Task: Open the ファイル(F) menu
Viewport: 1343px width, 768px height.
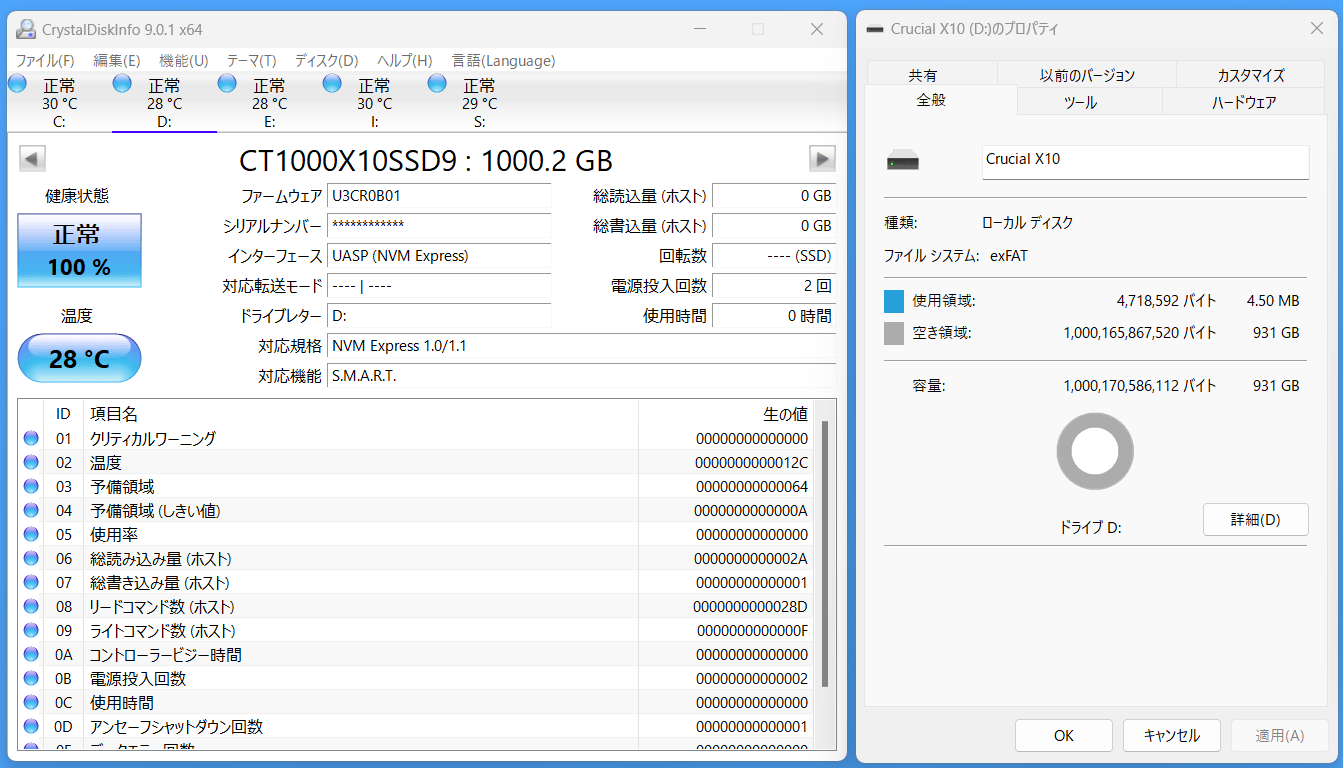Action: (x=45, y=61)
